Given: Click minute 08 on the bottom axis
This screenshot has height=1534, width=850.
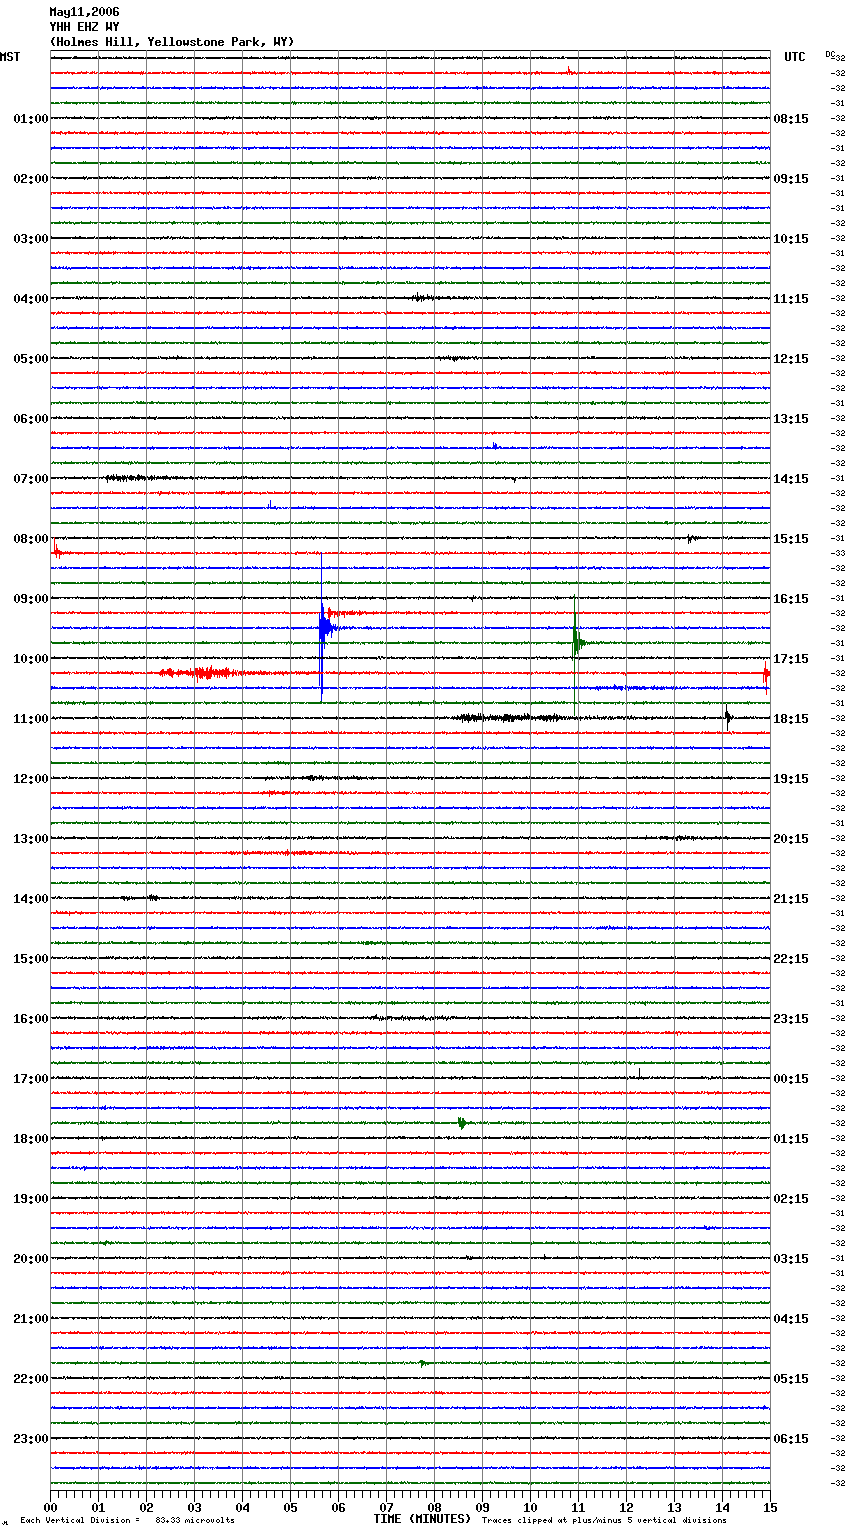Looking at the screenshot, I should [x=434, y=1507].
